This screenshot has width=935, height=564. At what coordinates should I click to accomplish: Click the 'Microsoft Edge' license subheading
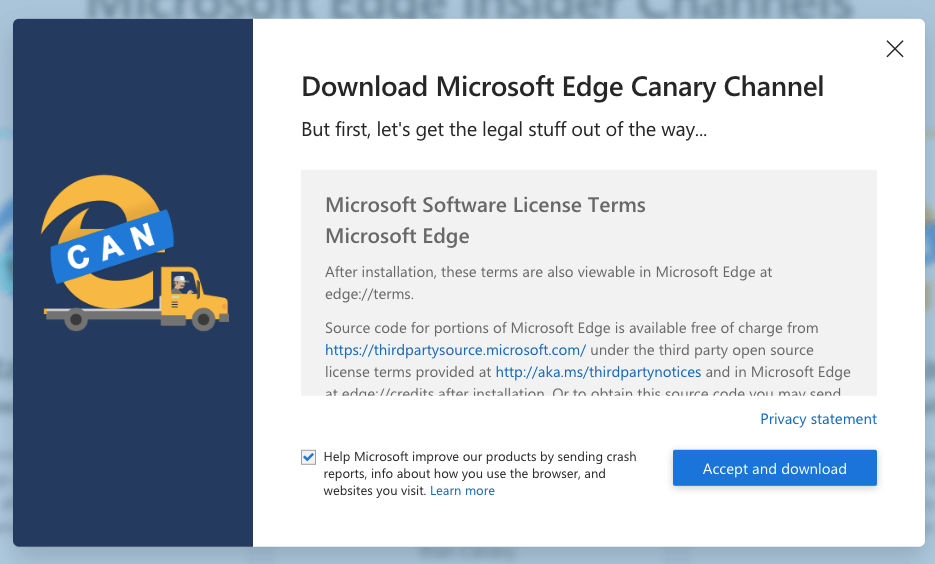397,236
